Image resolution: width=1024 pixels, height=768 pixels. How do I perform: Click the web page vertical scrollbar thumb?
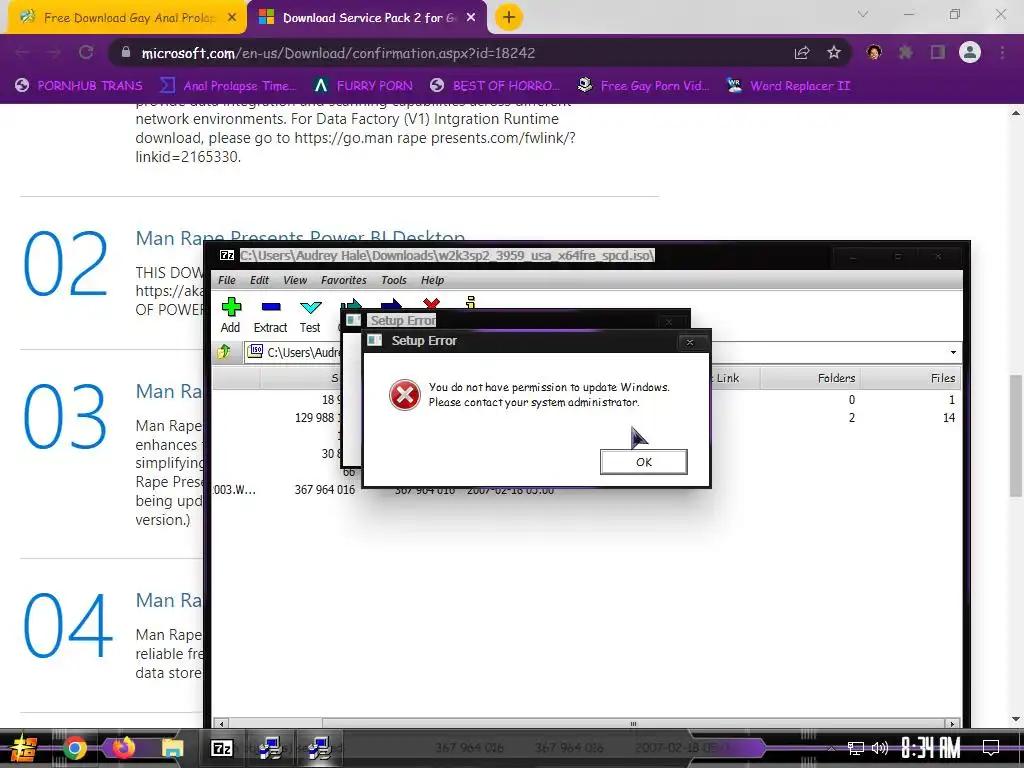click(x=1016, y=436)
